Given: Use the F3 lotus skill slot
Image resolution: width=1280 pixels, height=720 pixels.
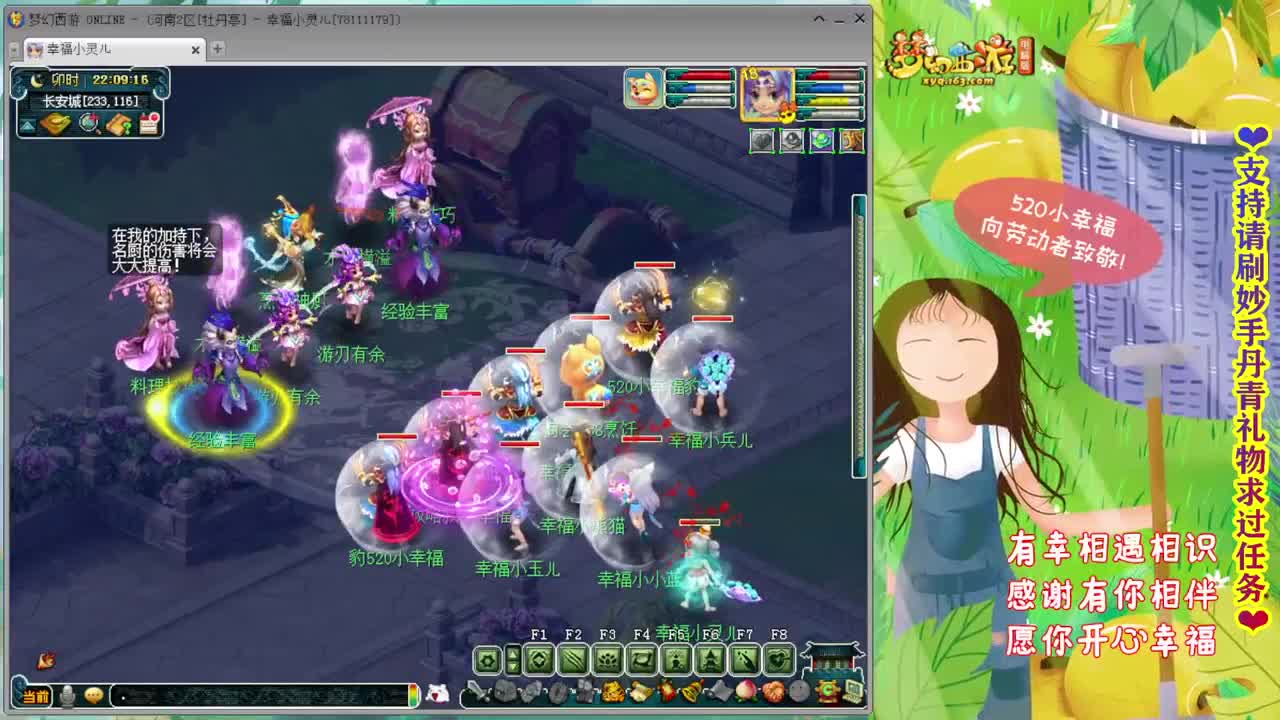Looking at the screenshot, I should [608, 659].
